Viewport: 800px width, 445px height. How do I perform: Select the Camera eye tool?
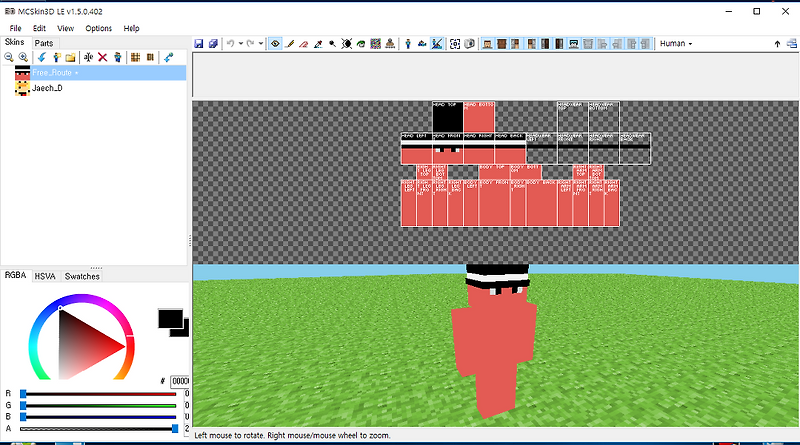click(276, 44)
